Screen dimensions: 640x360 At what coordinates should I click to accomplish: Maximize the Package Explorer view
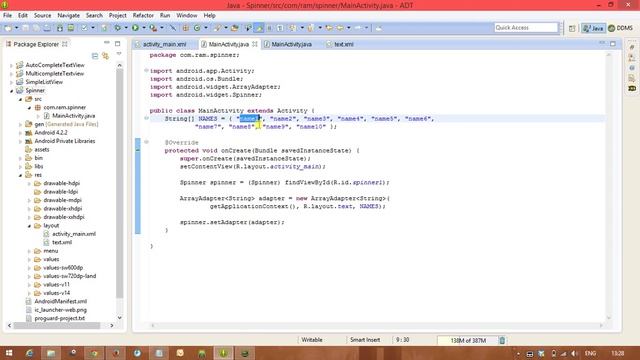click(118, 43)
